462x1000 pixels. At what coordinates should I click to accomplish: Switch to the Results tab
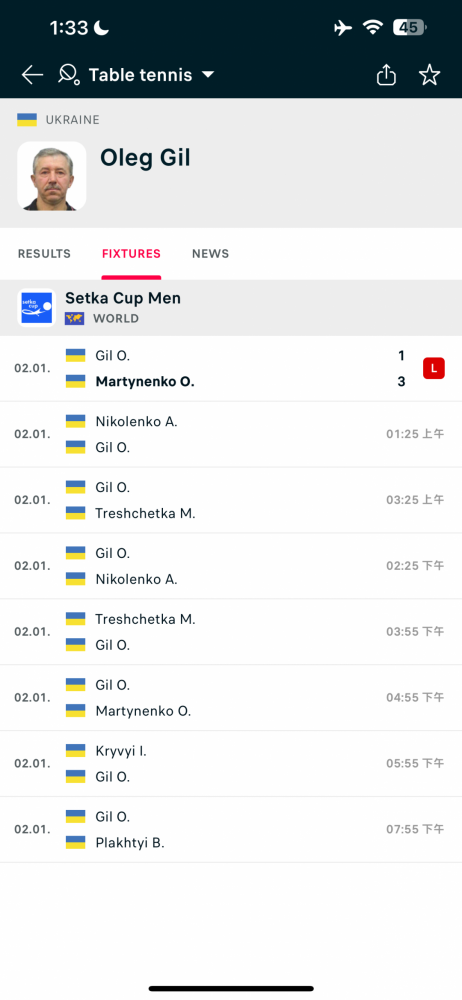44,254
